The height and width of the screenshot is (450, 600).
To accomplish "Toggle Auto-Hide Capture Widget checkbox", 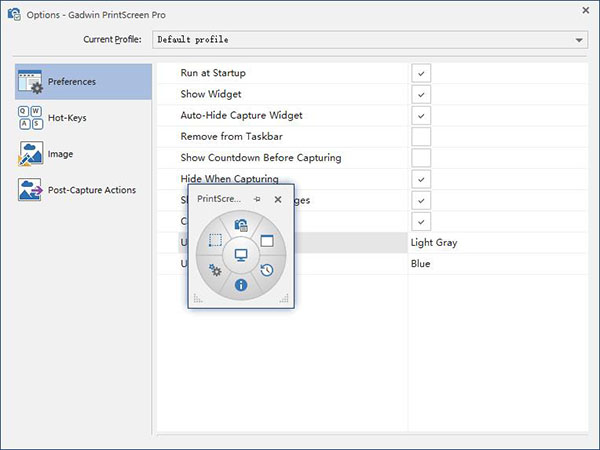I will [x=421, y=116].
